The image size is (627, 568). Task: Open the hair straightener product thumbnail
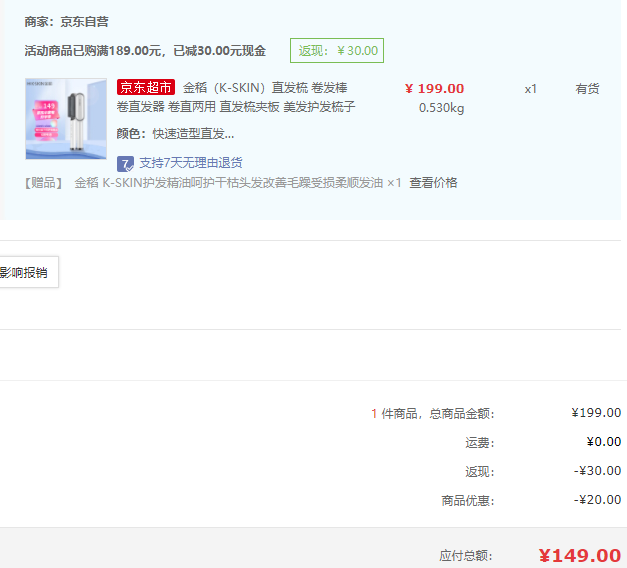[x=66, y=119]
